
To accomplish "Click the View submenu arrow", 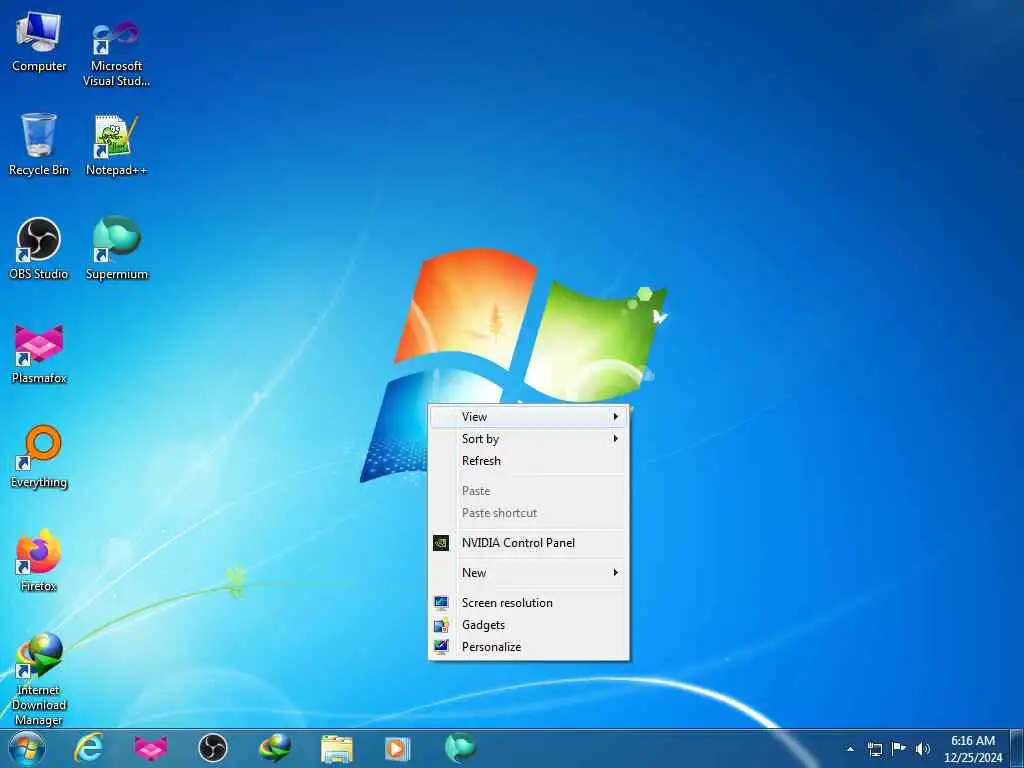I will point(615,417).
